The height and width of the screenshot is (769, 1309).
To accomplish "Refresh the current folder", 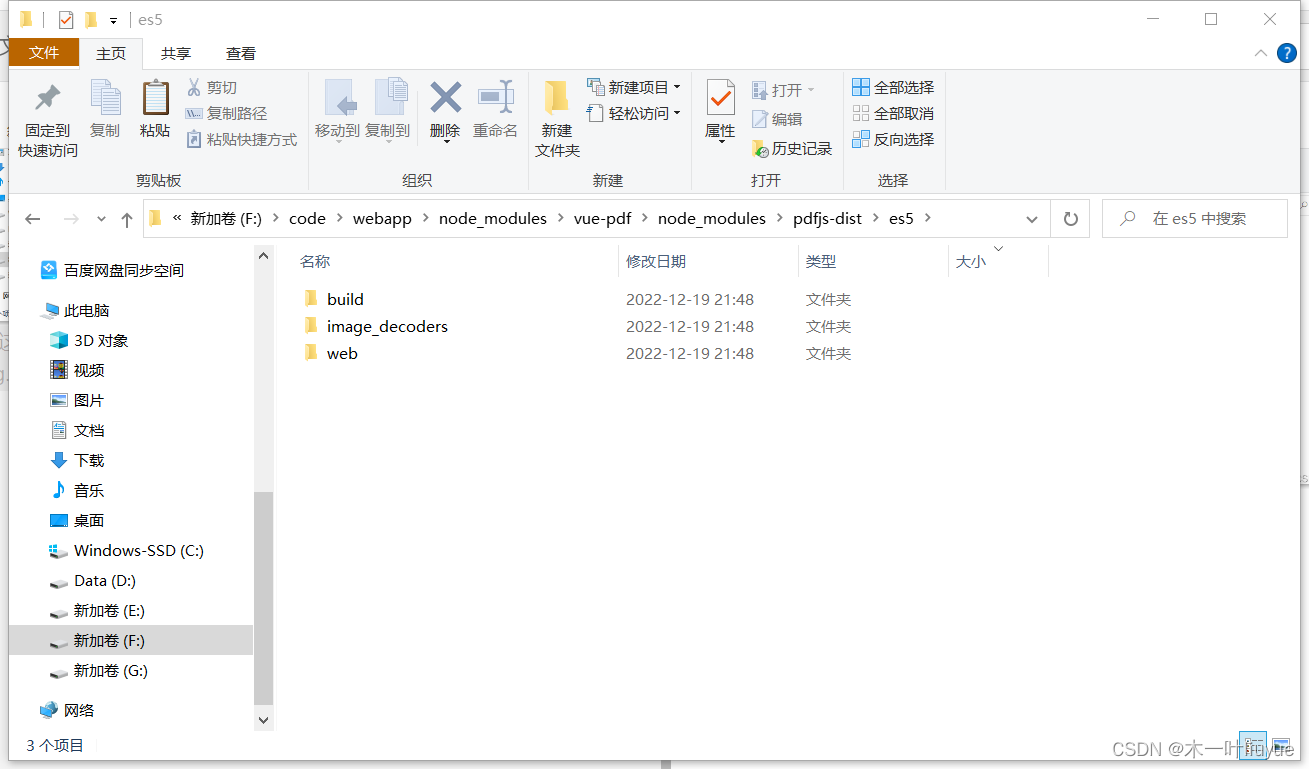I will click(x=1071, y=219).
